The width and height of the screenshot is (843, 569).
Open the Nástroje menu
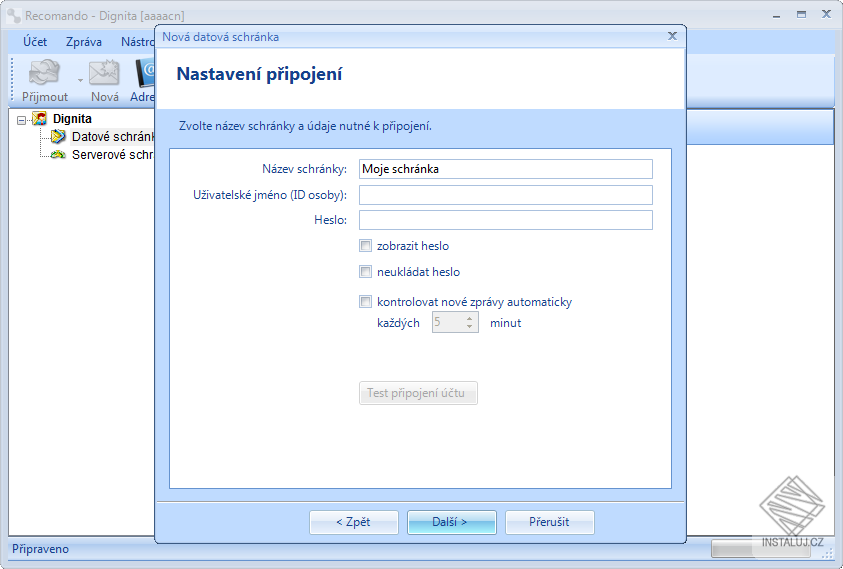point(138,42)
